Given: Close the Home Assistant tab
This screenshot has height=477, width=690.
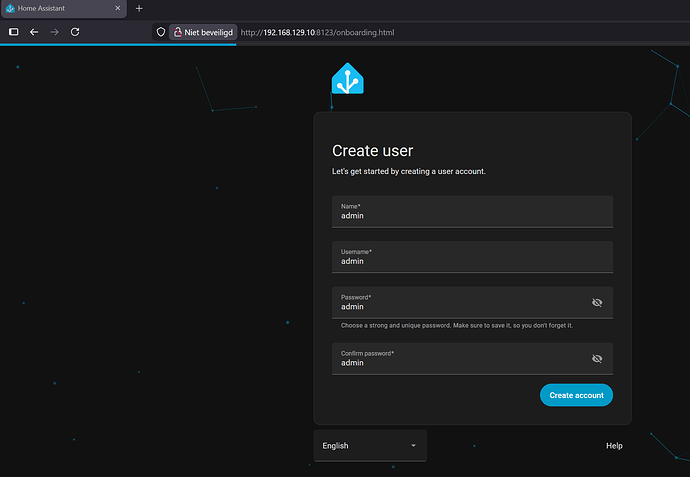Looking at the screenshot, I should click(117, 8).
